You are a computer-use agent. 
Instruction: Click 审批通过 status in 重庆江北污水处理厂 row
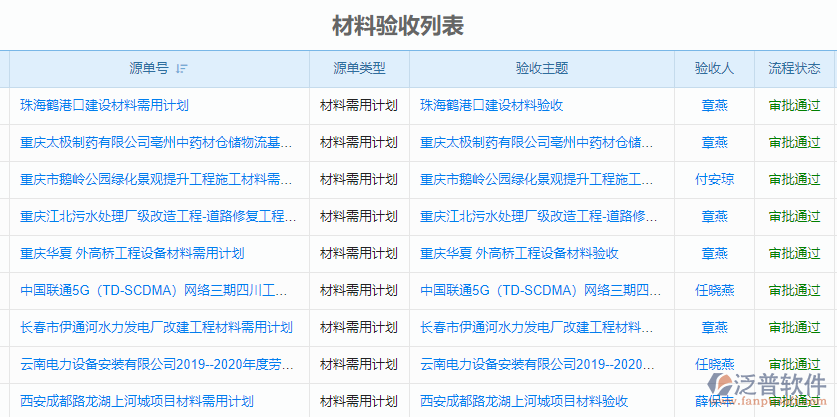click(x=794, y=216)
